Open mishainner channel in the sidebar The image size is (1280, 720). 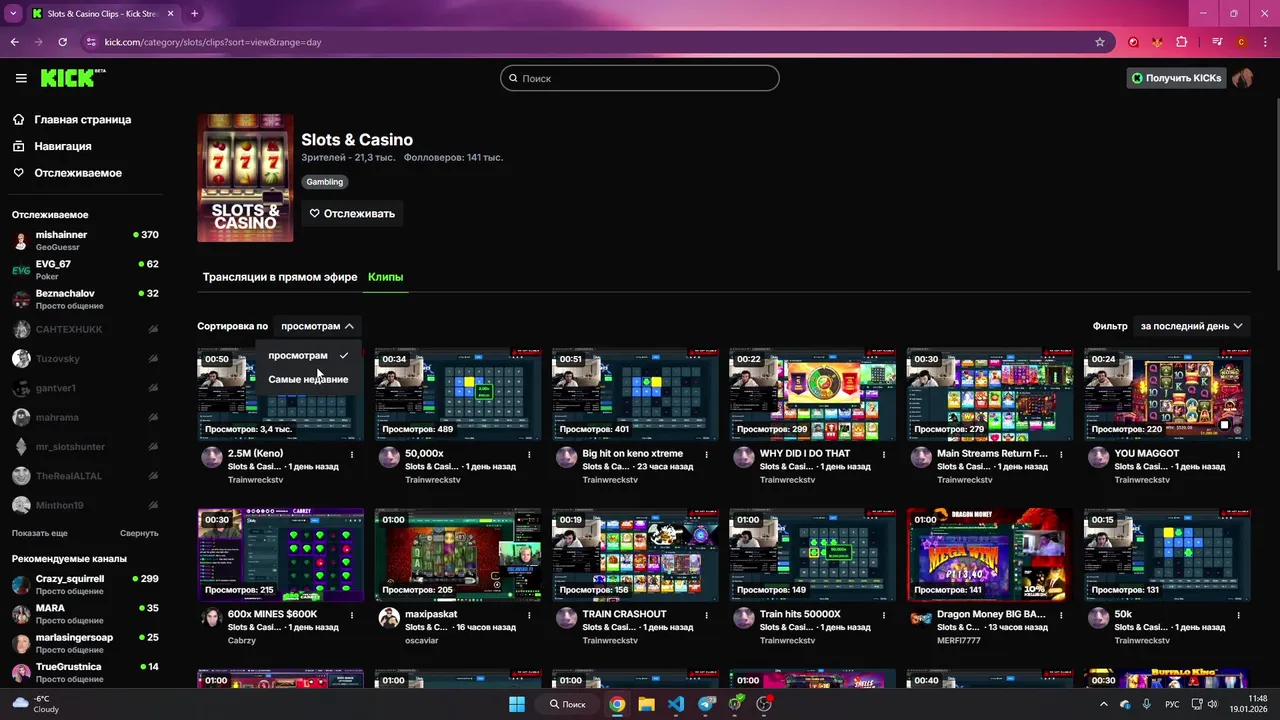tap(85, 240)
